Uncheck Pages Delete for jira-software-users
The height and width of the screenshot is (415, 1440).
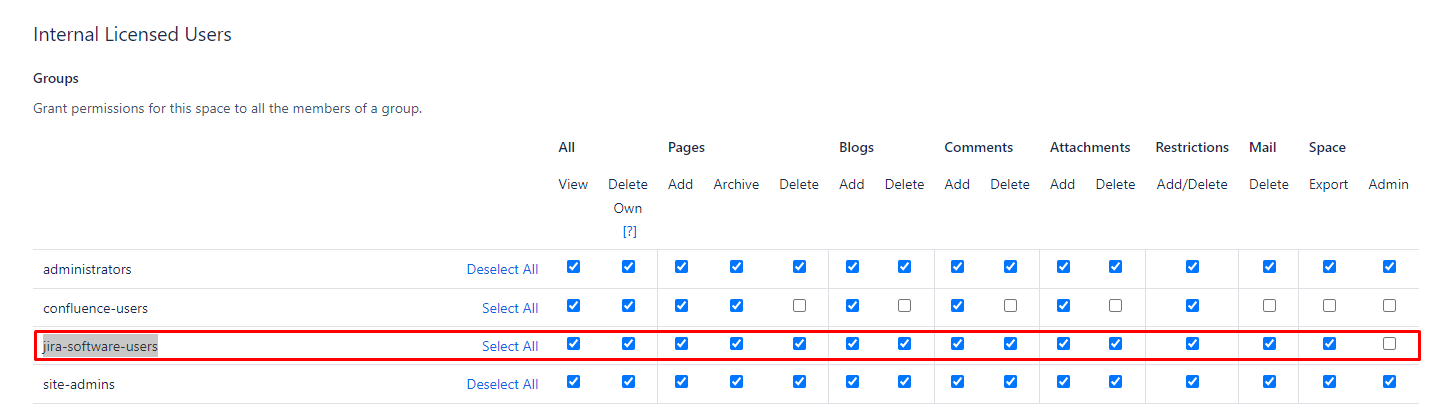click(x=799, y=344)
